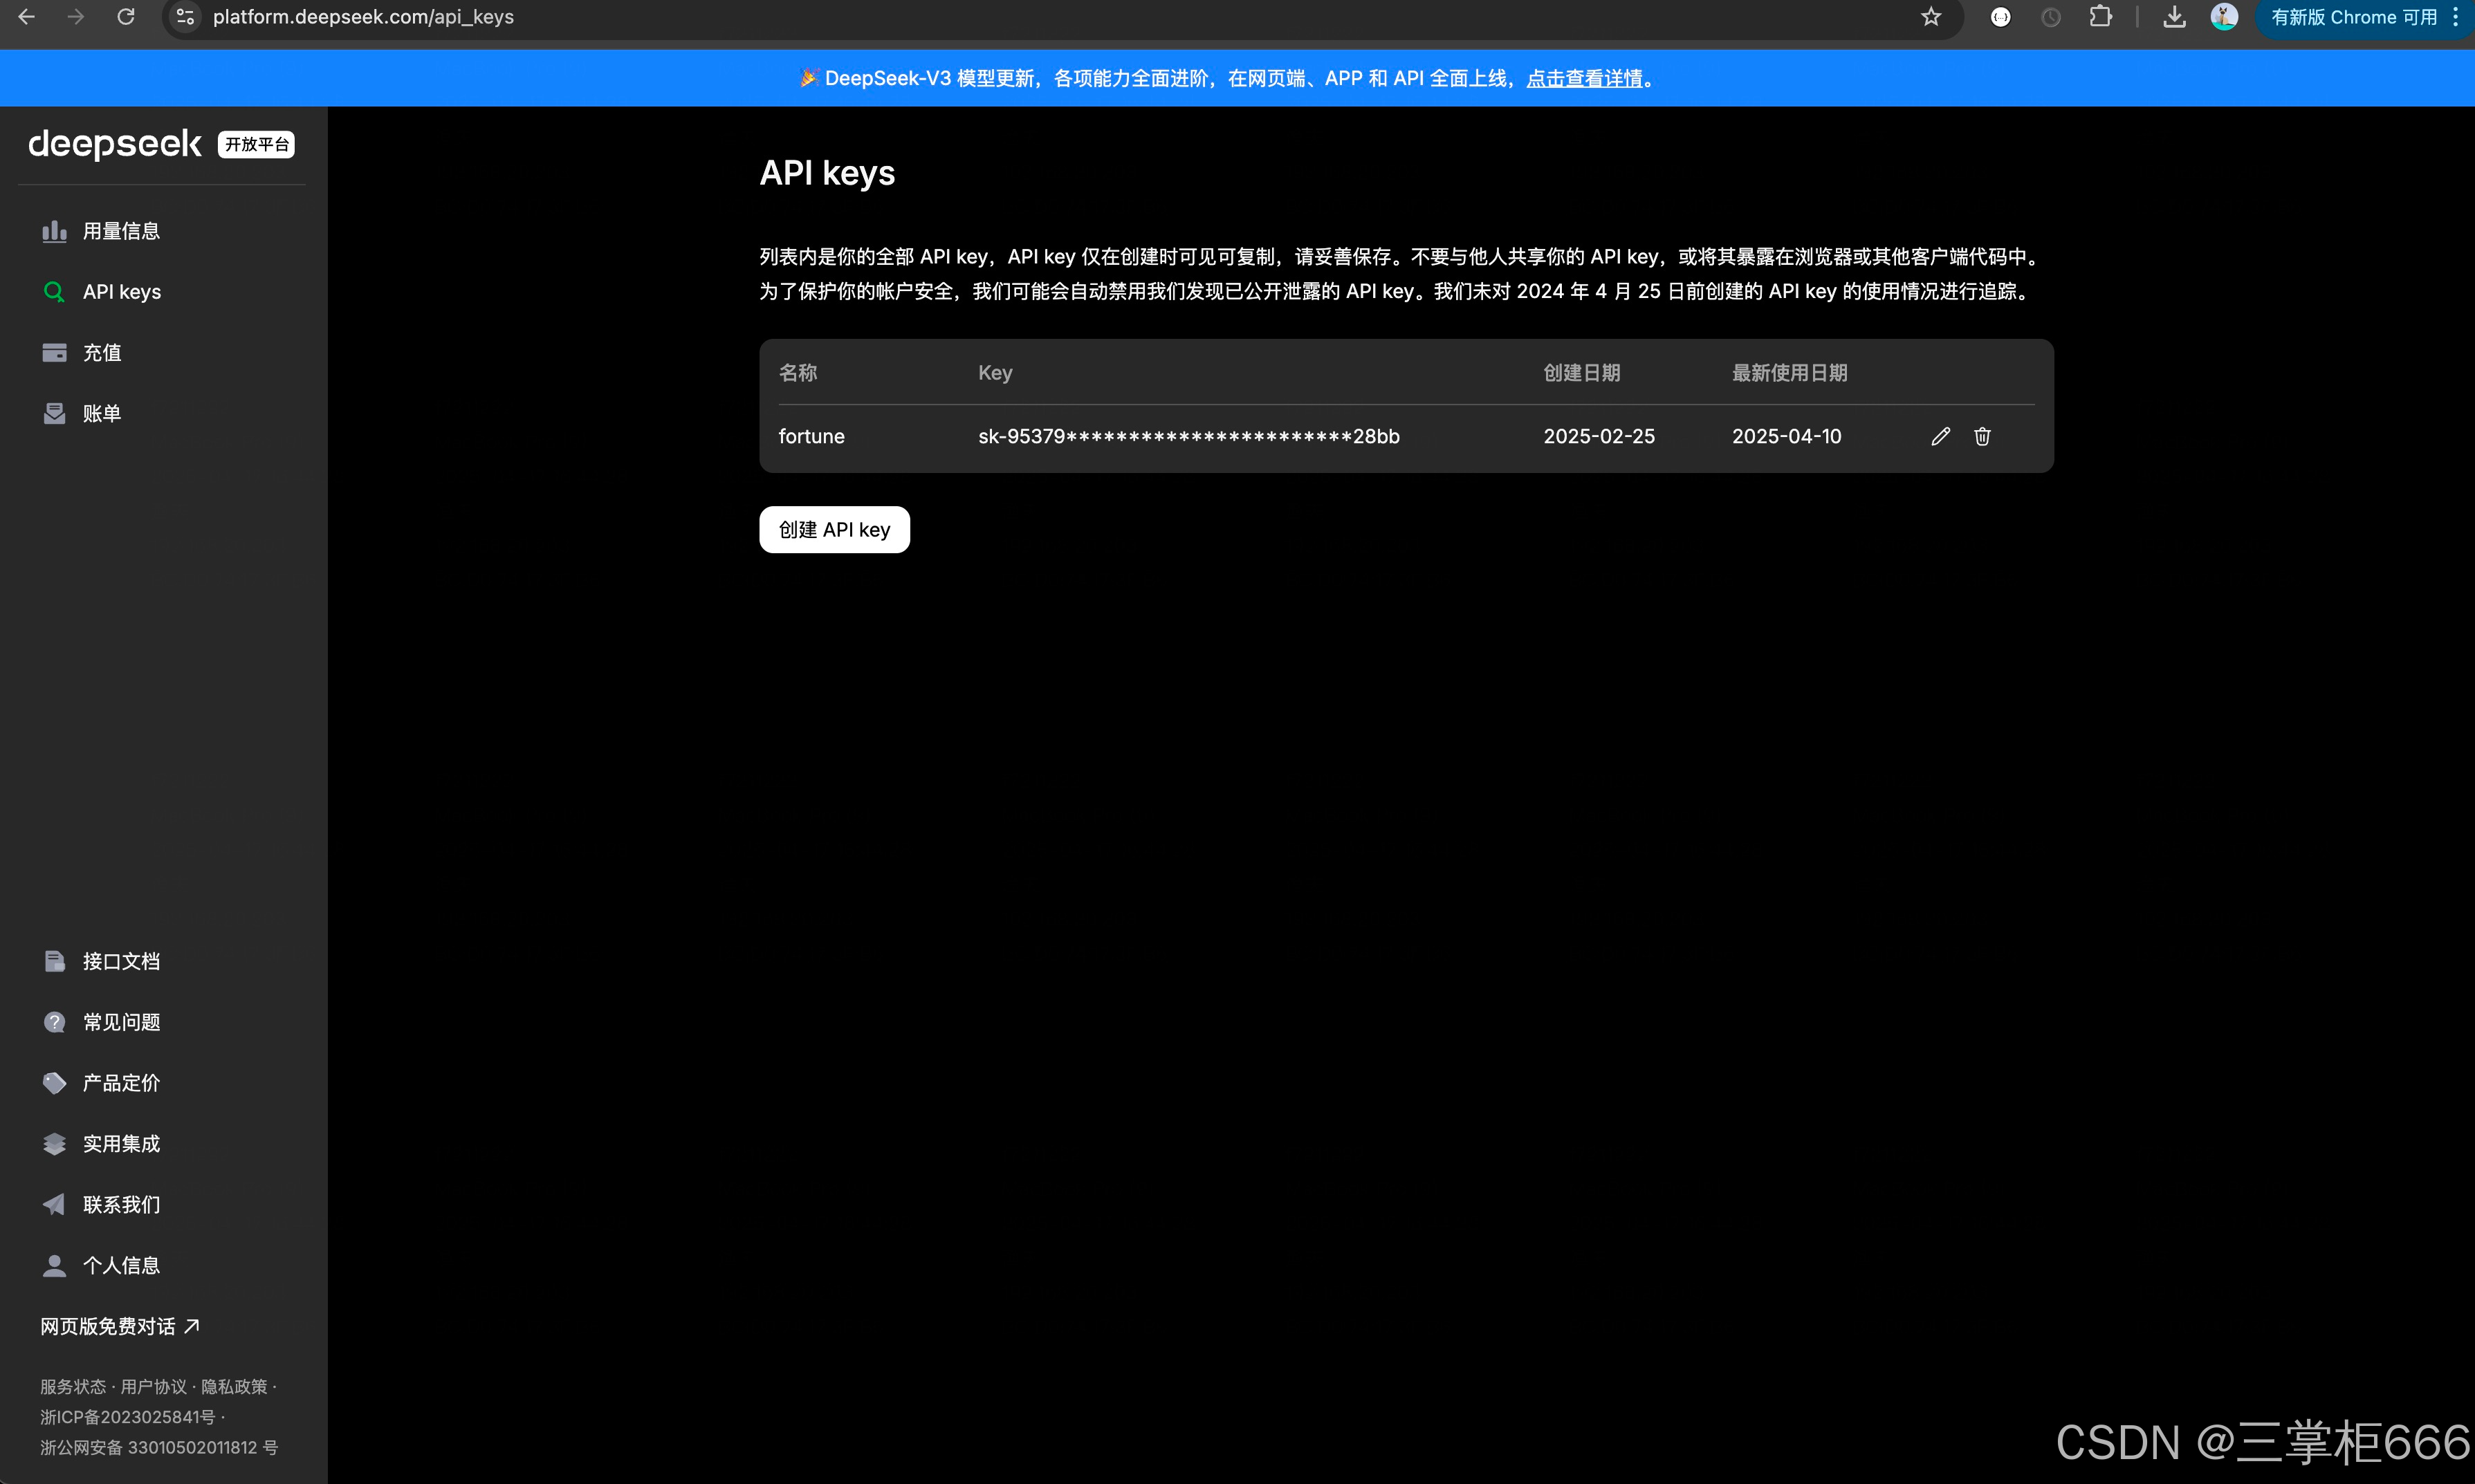Click the pencil edit icon for fortune key
The width and height of the screenshot is (2475, 1484).
pos(1940,436)
